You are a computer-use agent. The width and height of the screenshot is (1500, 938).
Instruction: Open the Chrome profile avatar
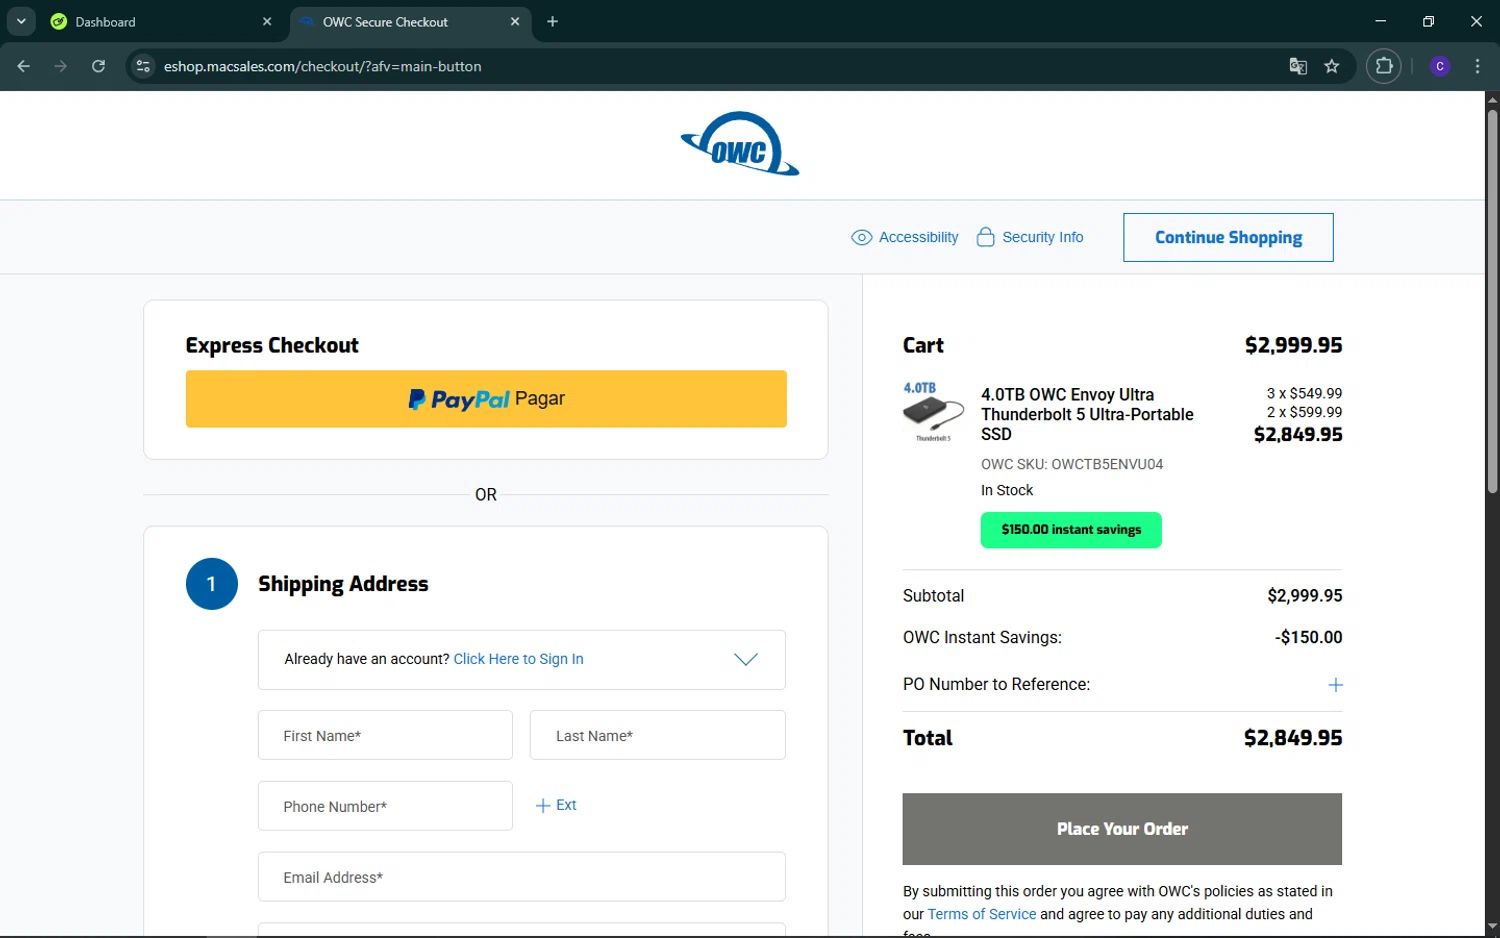pyautogui.click(x=1440, y=66)
